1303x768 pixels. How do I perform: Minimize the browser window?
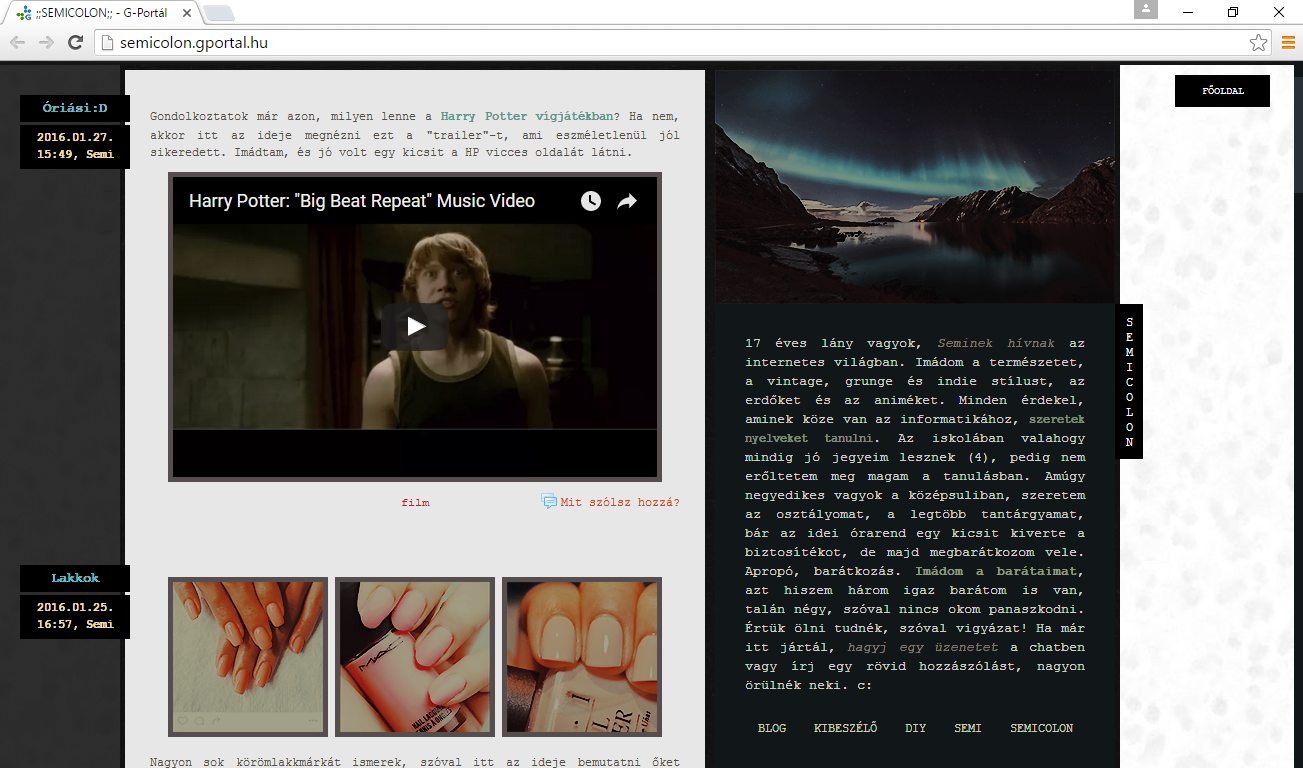[1188, 11]
